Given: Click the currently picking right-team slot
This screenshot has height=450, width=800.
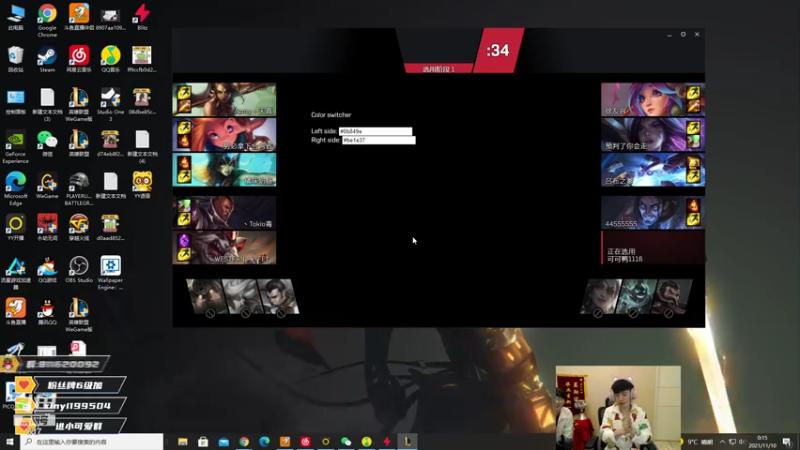Looking at the screenshot, I should click(653, 248).
